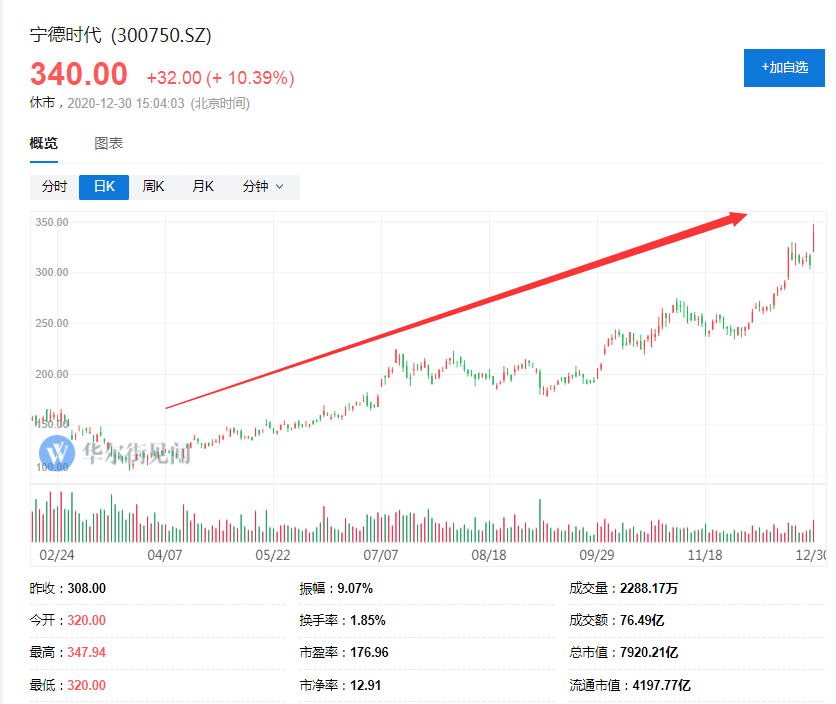This screenshot has height=704, width=836.
Task: Click the 05/22 date axis label
Action: click(x=273, y=555)
